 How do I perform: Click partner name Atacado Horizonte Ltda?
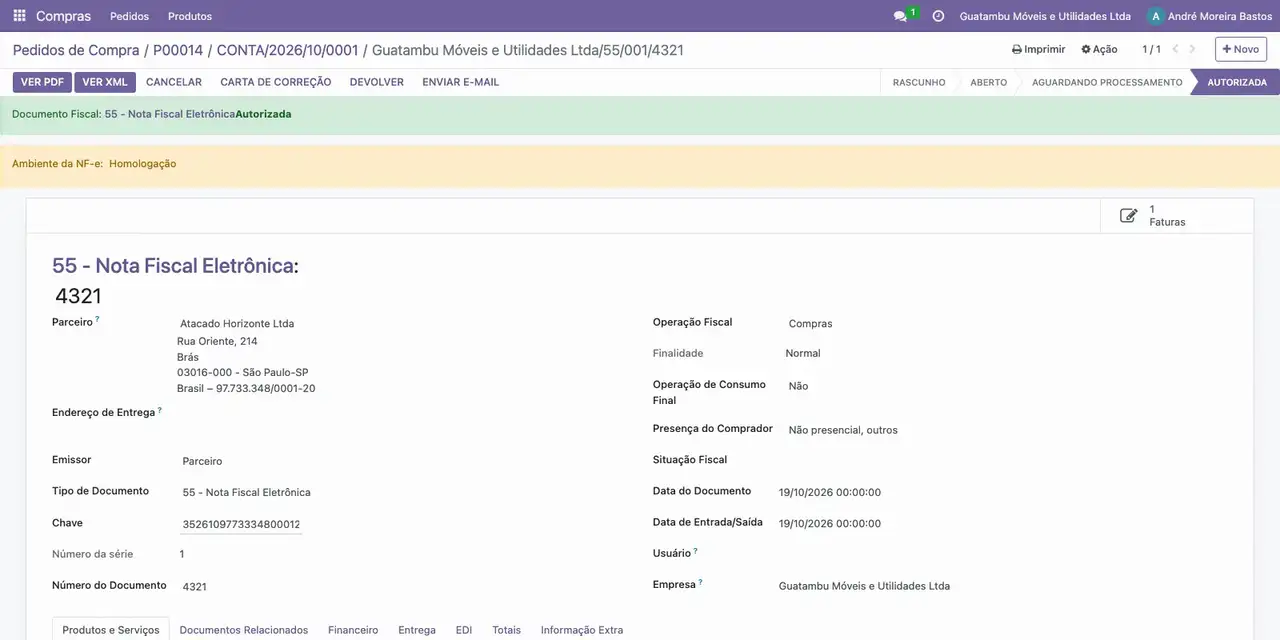[237, 324]
